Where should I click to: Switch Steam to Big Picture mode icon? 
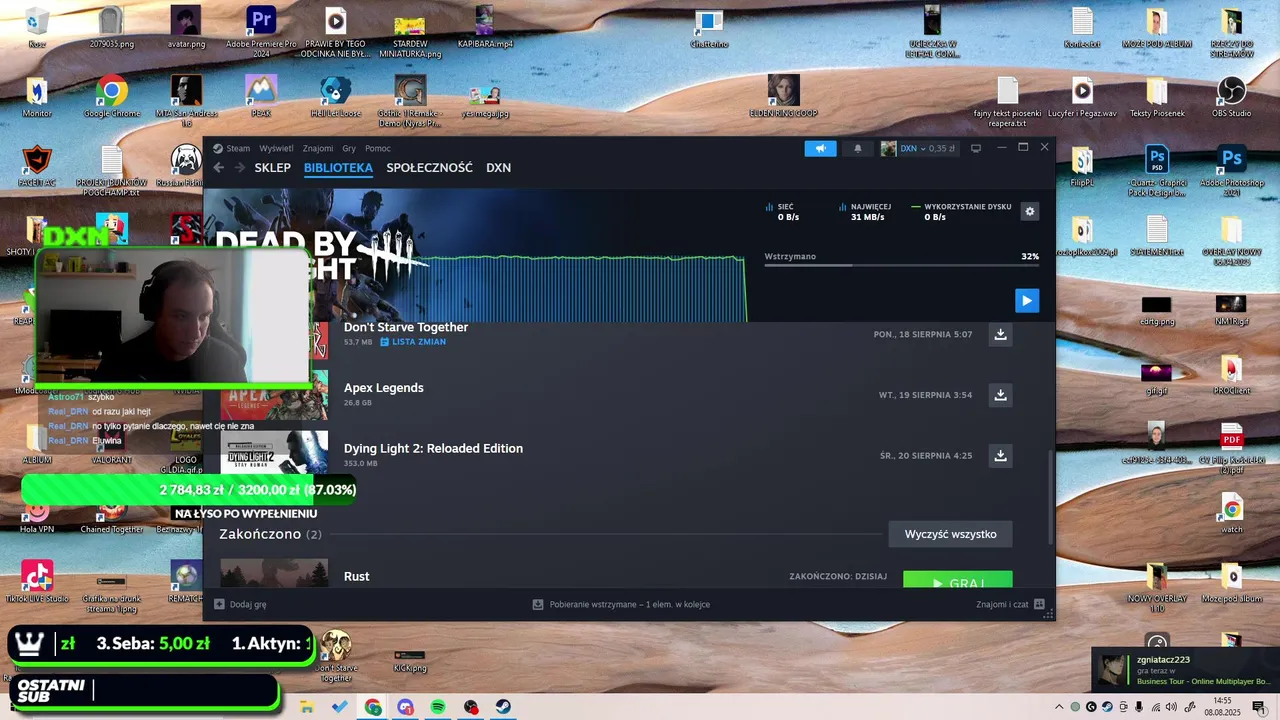tap(976, 148)
